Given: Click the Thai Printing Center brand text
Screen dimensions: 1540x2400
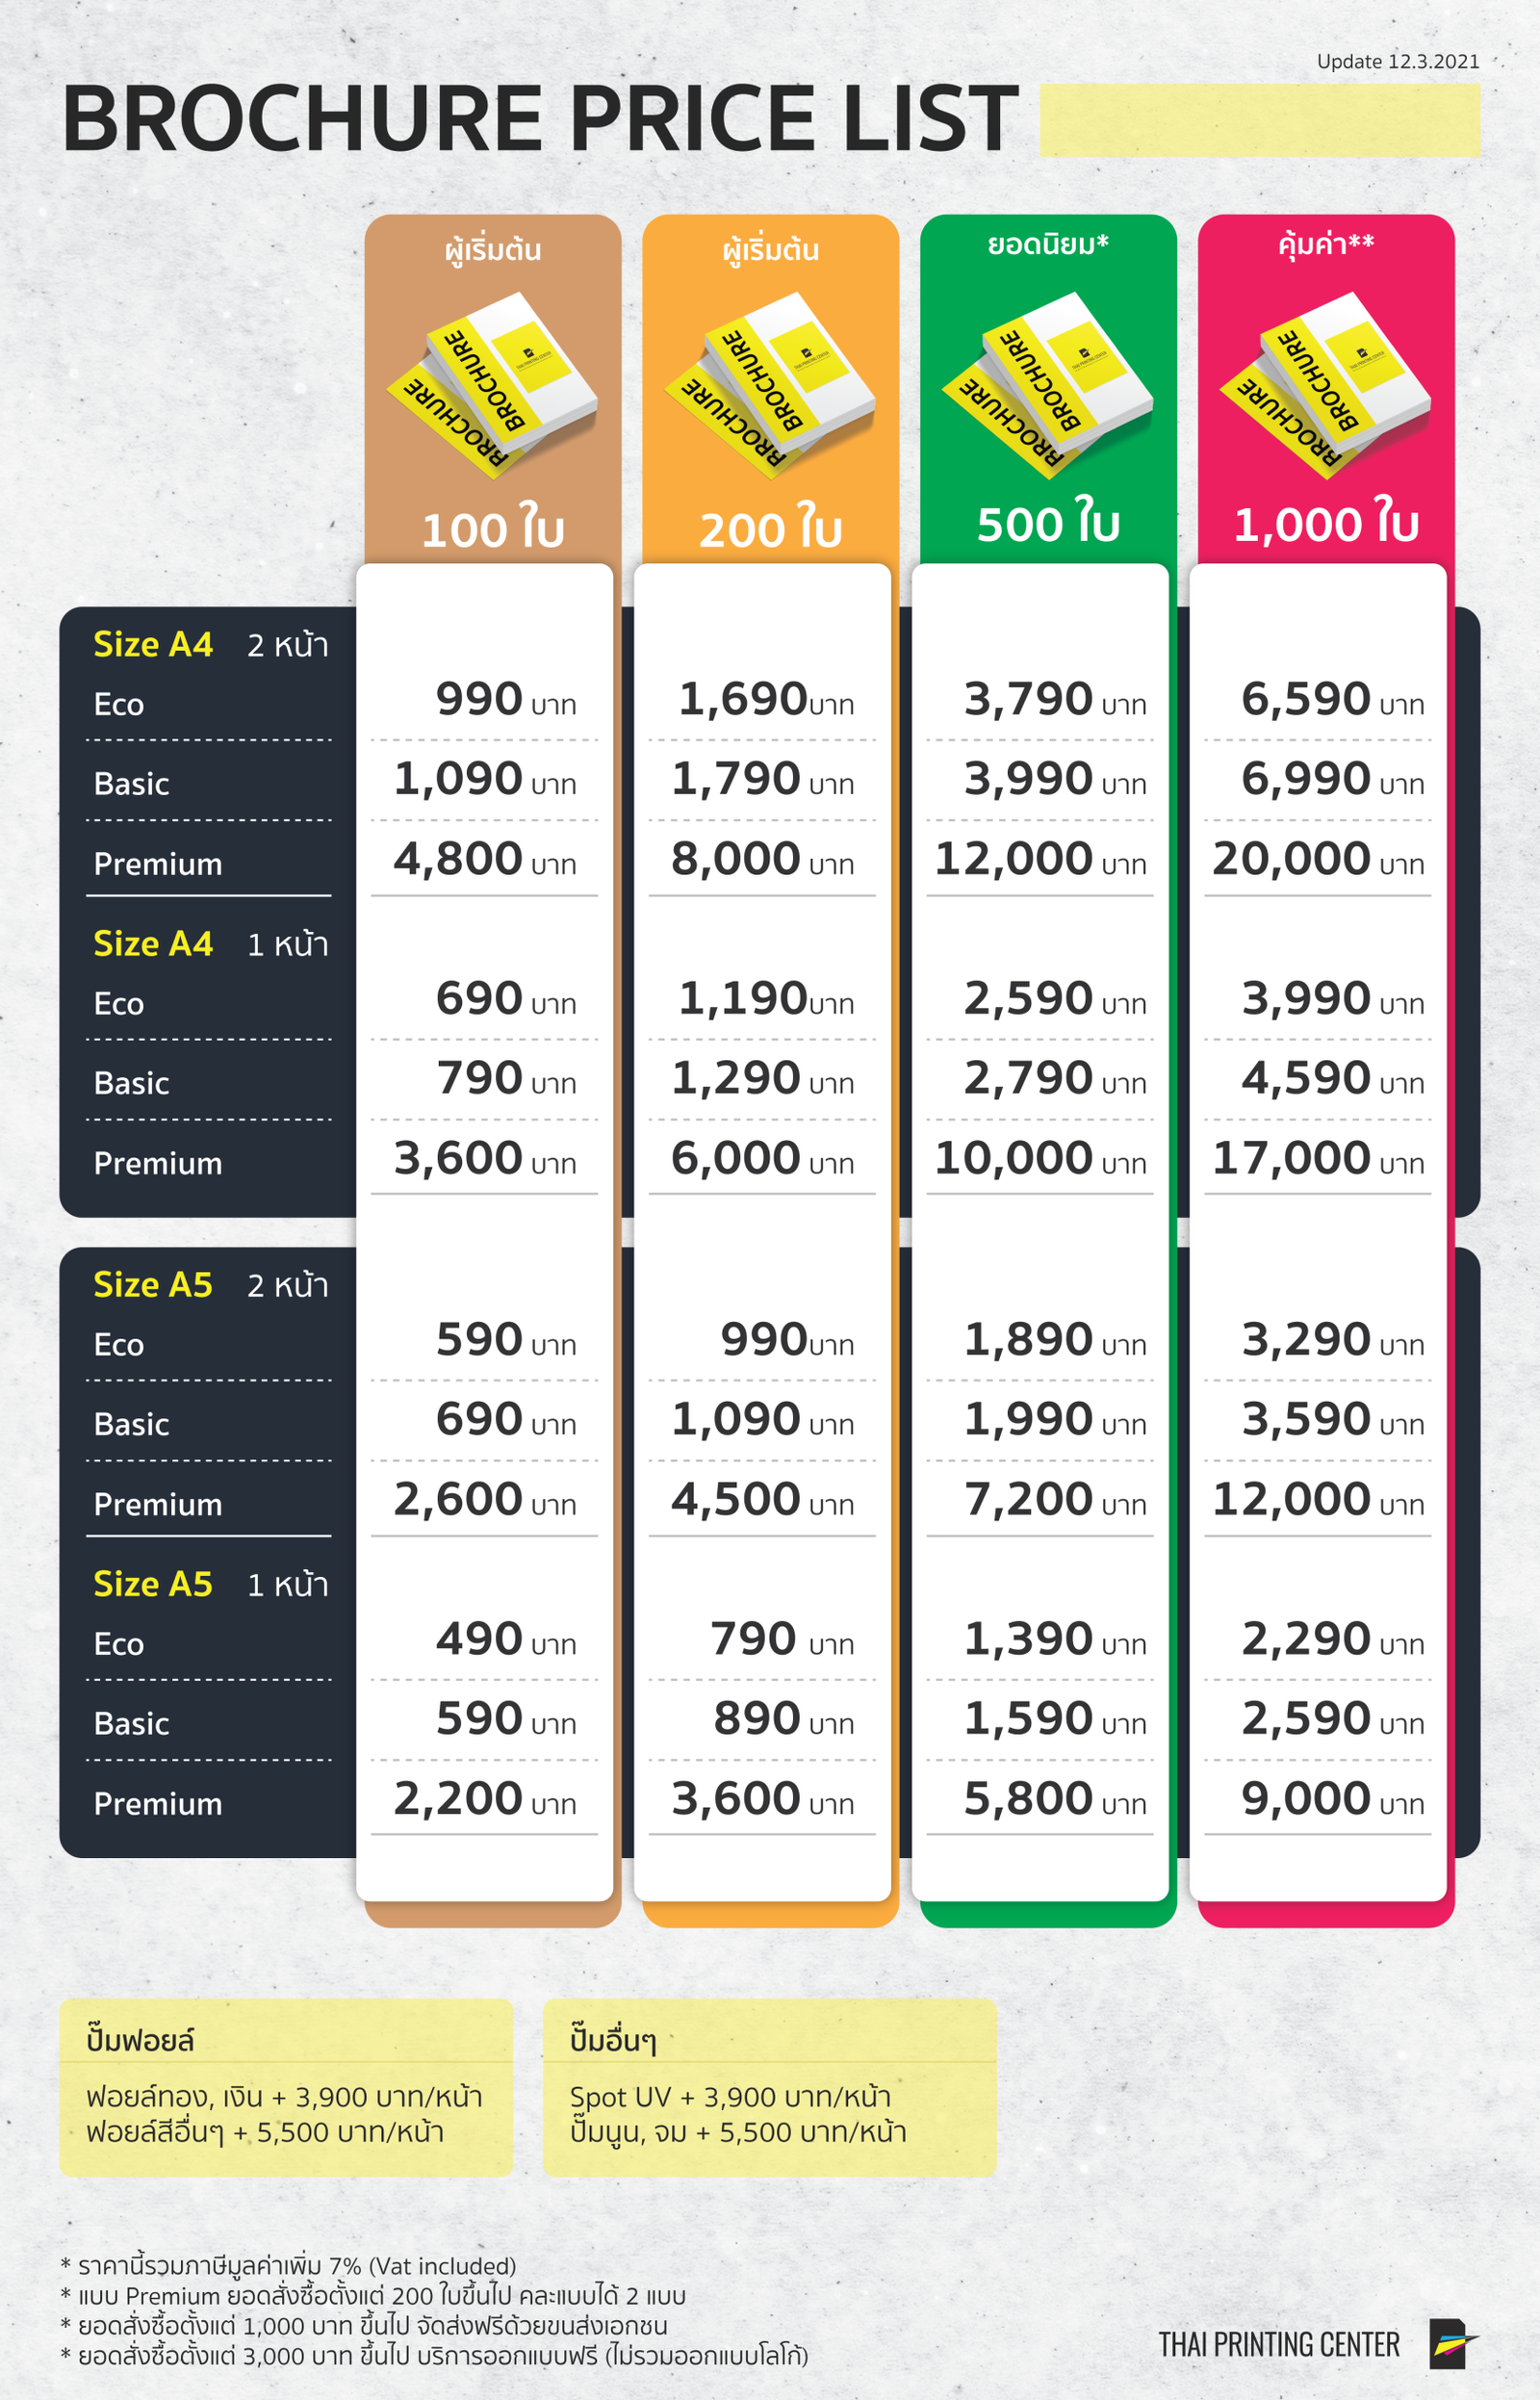Looking at the screenshot, I should pos(1279,2345).
